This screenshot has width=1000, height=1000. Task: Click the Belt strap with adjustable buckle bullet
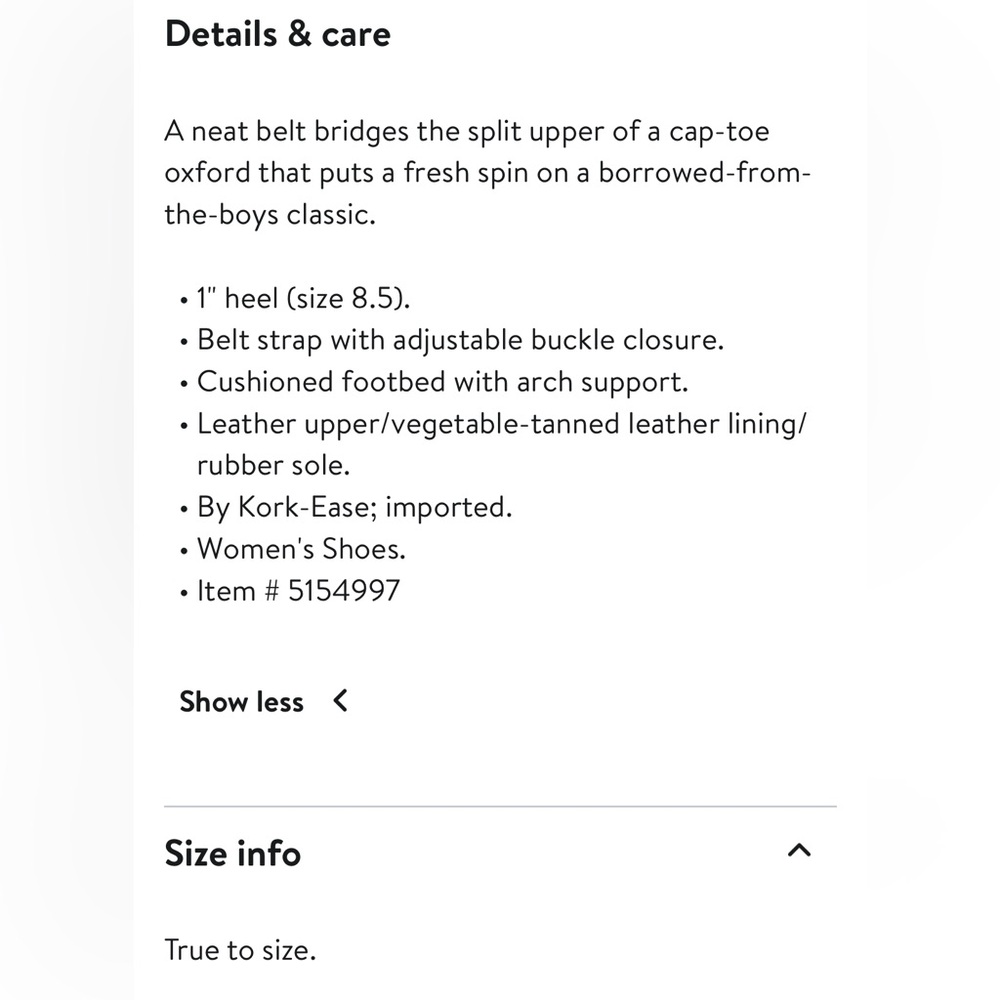(x=460, y=340)
